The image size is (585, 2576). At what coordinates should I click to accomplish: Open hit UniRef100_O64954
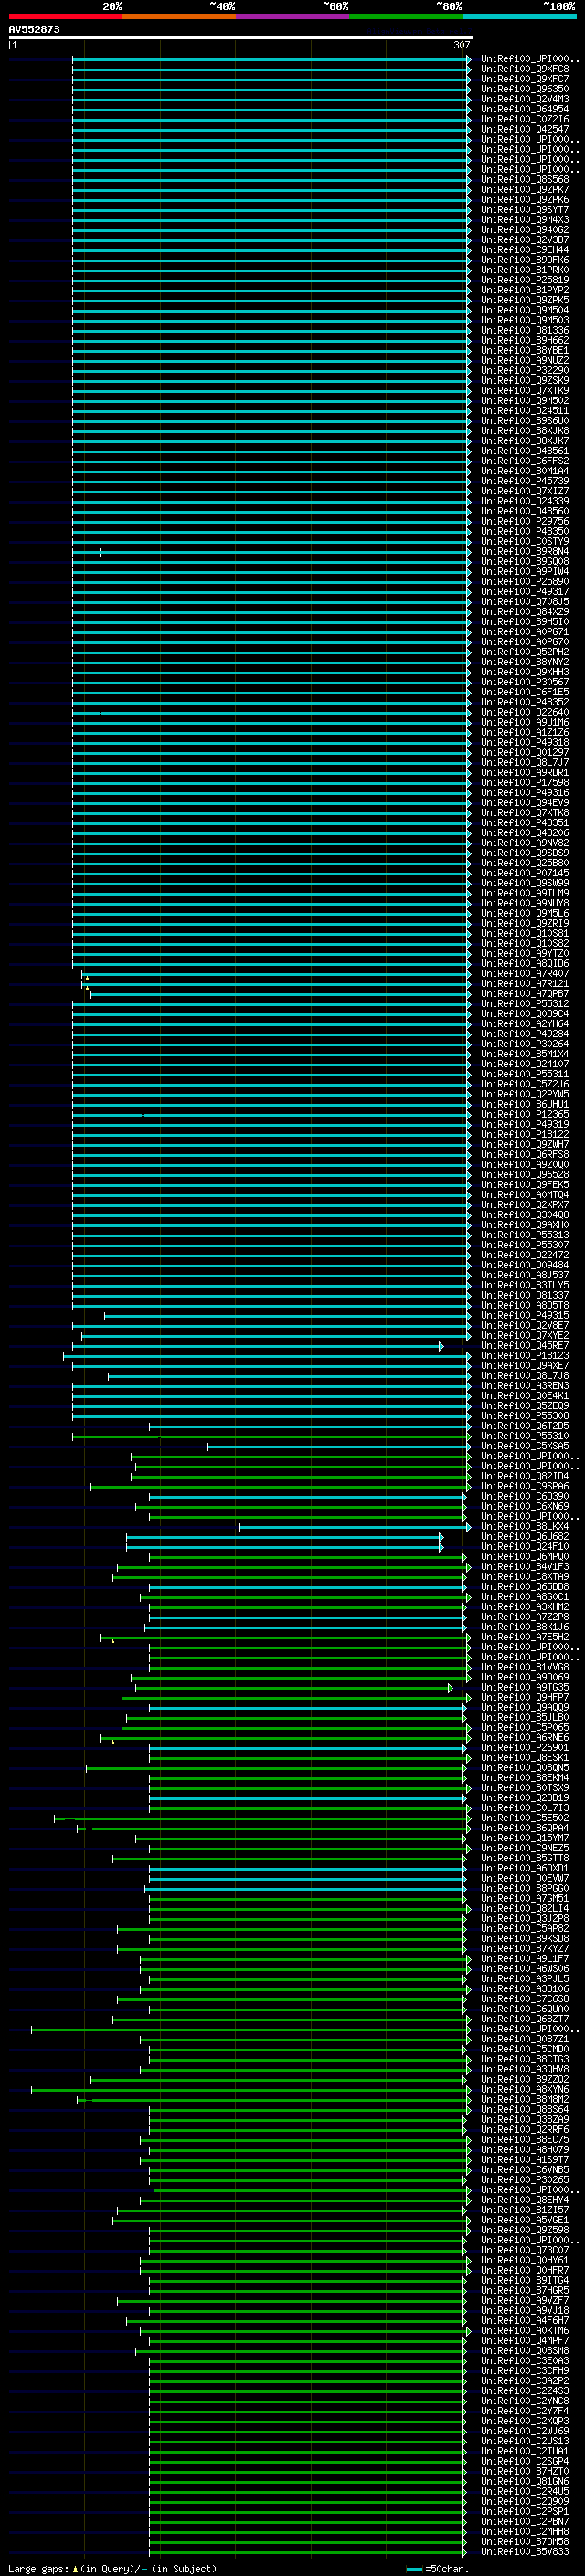click(x=525, y=109)
